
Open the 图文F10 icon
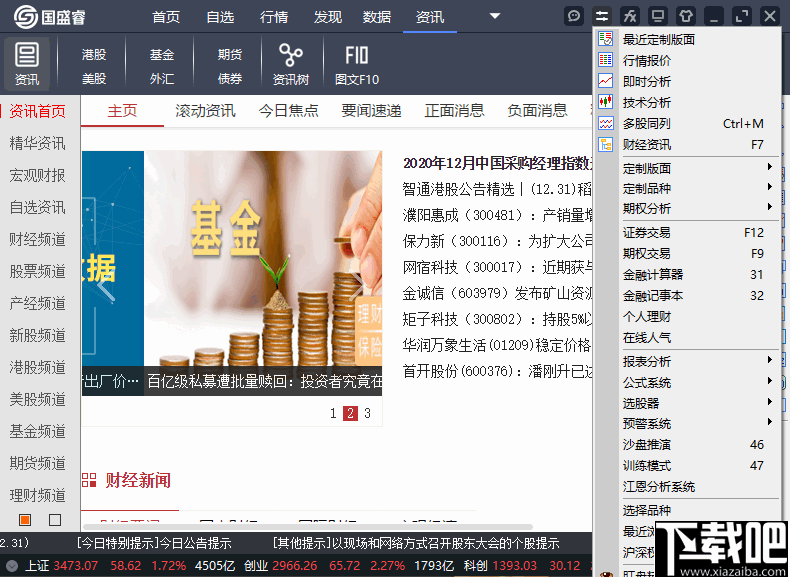357,64
